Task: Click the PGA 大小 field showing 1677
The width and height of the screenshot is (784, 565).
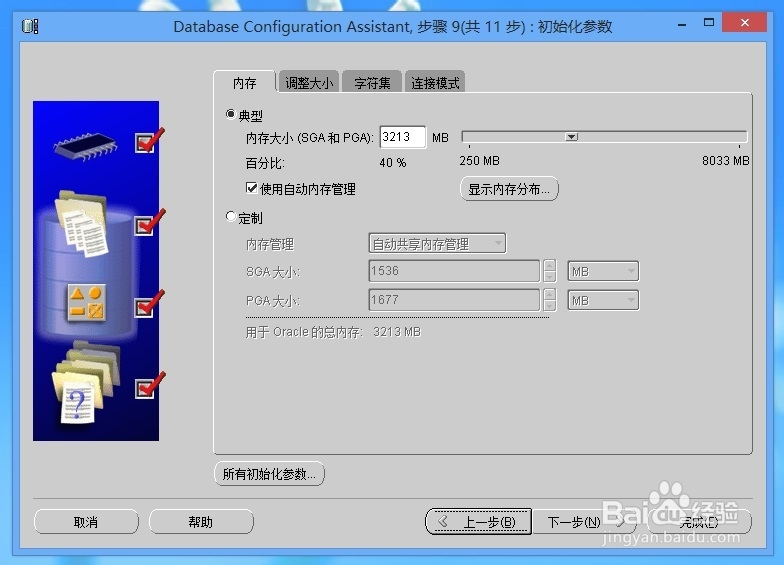Action: [454, 300]
